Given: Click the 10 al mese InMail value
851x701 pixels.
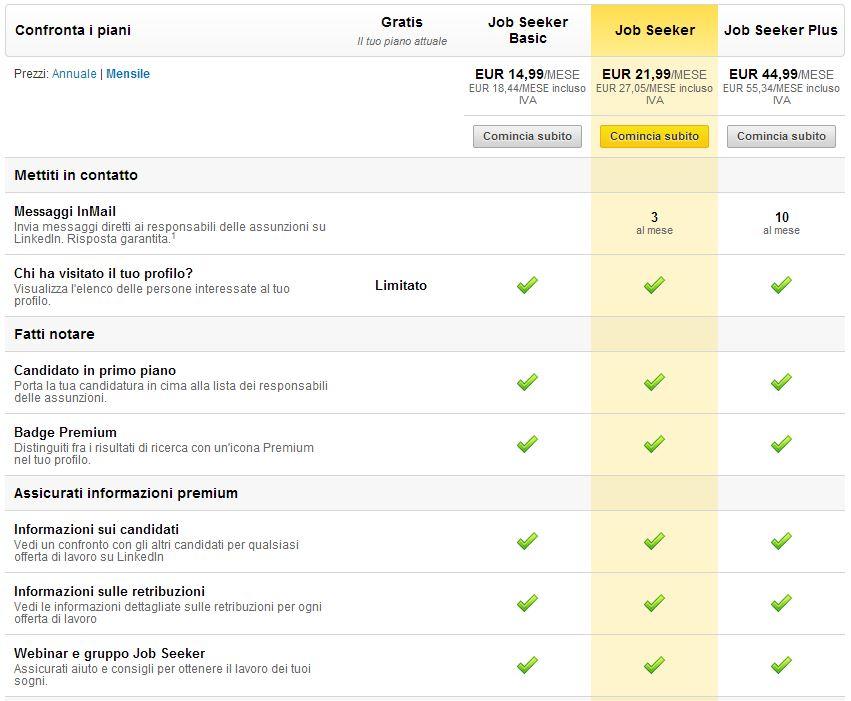Looking at the screenshot, I should 781,223.
